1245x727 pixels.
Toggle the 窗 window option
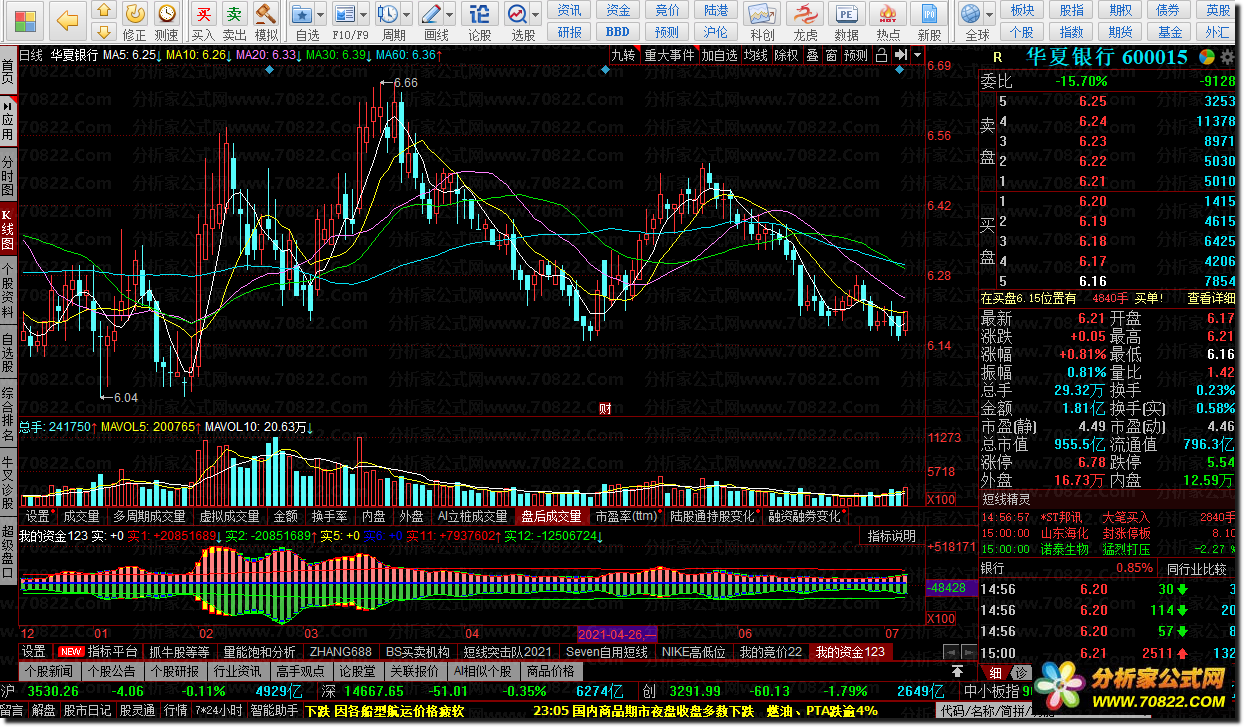[x=831, y=55]
